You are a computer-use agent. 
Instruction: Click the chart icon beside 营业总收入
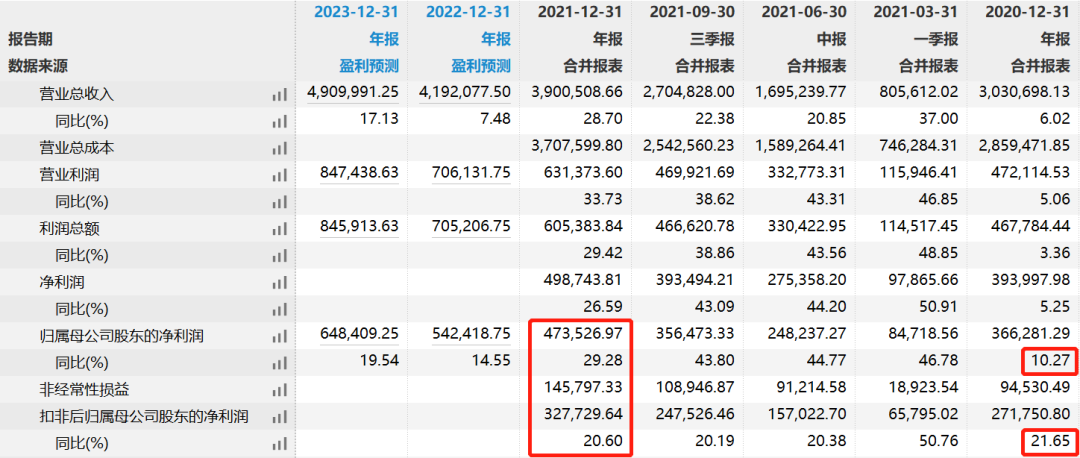coord(279,94)
